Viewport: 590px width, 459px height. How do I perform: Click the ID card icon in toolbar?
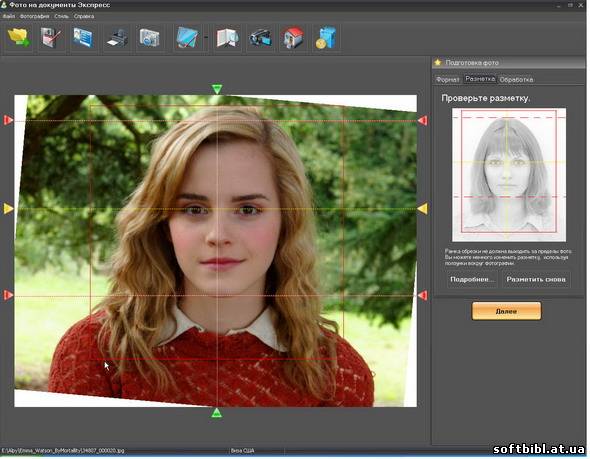[83, 38]
